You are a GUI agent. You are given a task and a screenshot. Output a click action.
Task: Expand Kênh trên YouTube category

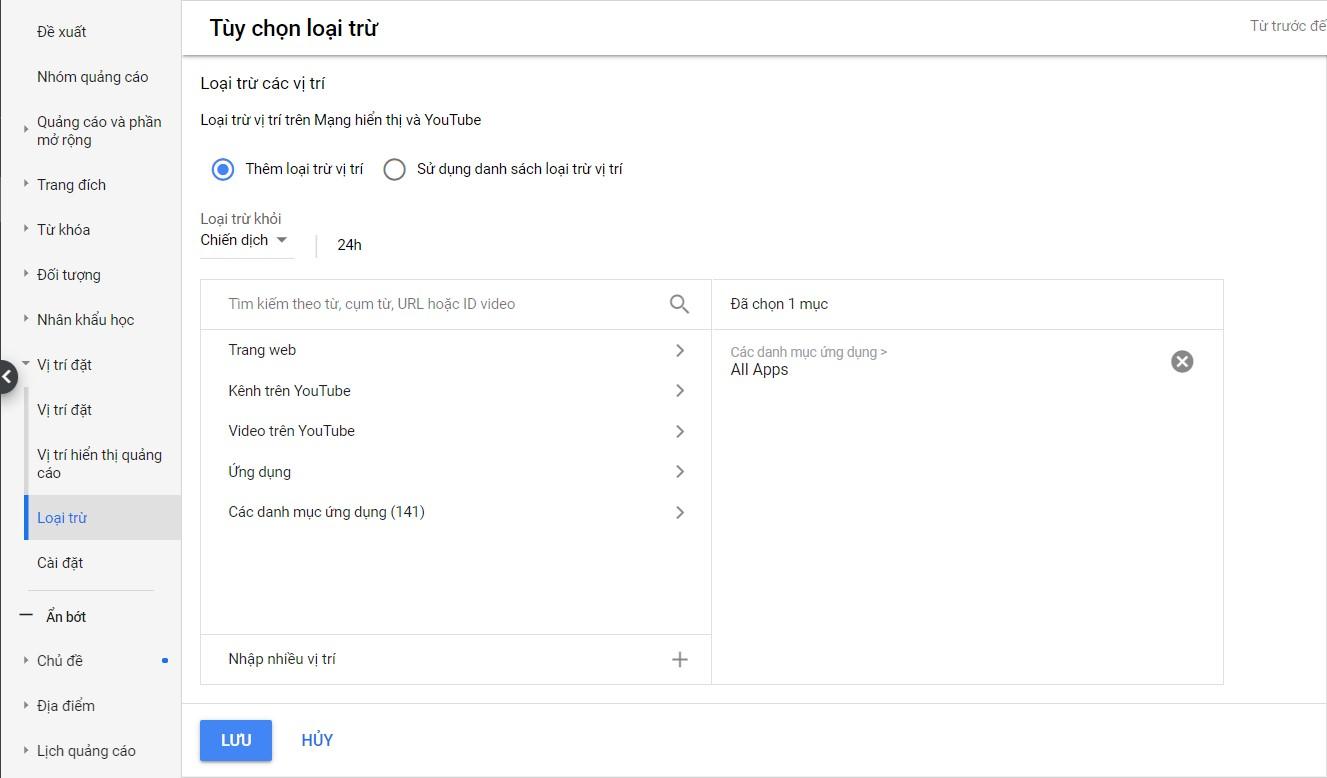pyautogui.click(x=455, y=391)
